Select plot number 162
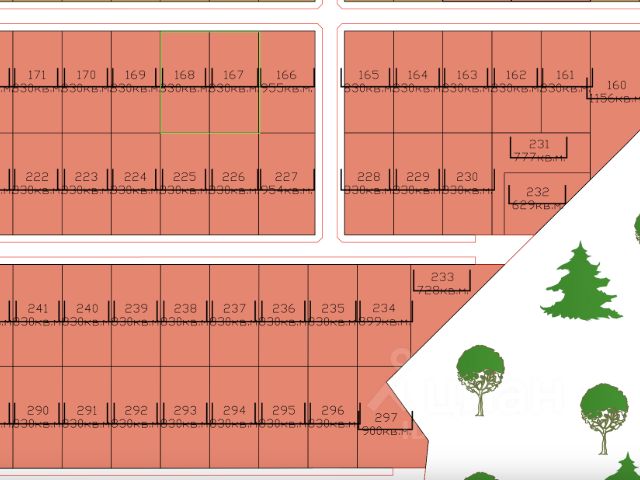The height and width of the screenshot is (480, 640). 516,75
